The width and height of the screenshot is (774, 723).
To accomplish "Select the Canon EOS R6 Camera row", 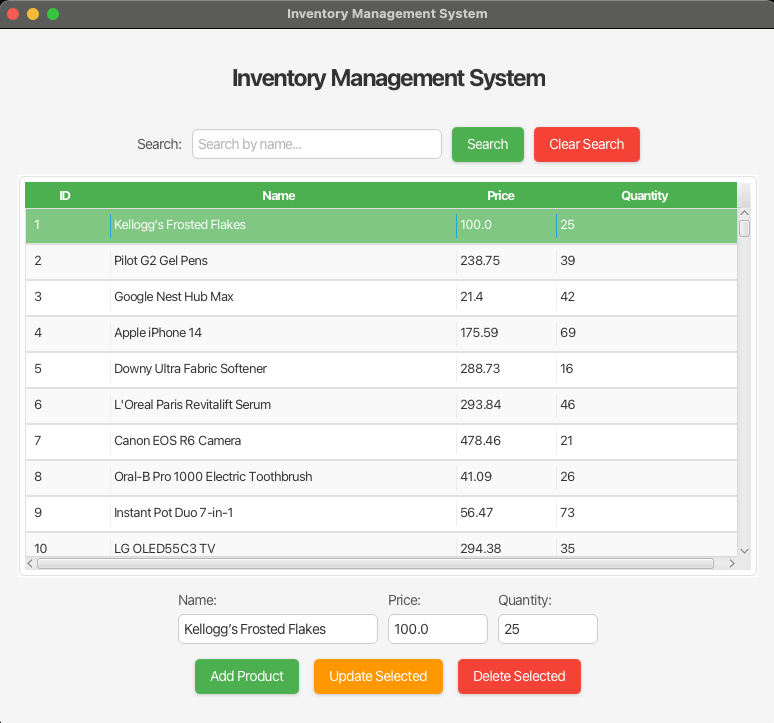I will click(x=381, y=442).
